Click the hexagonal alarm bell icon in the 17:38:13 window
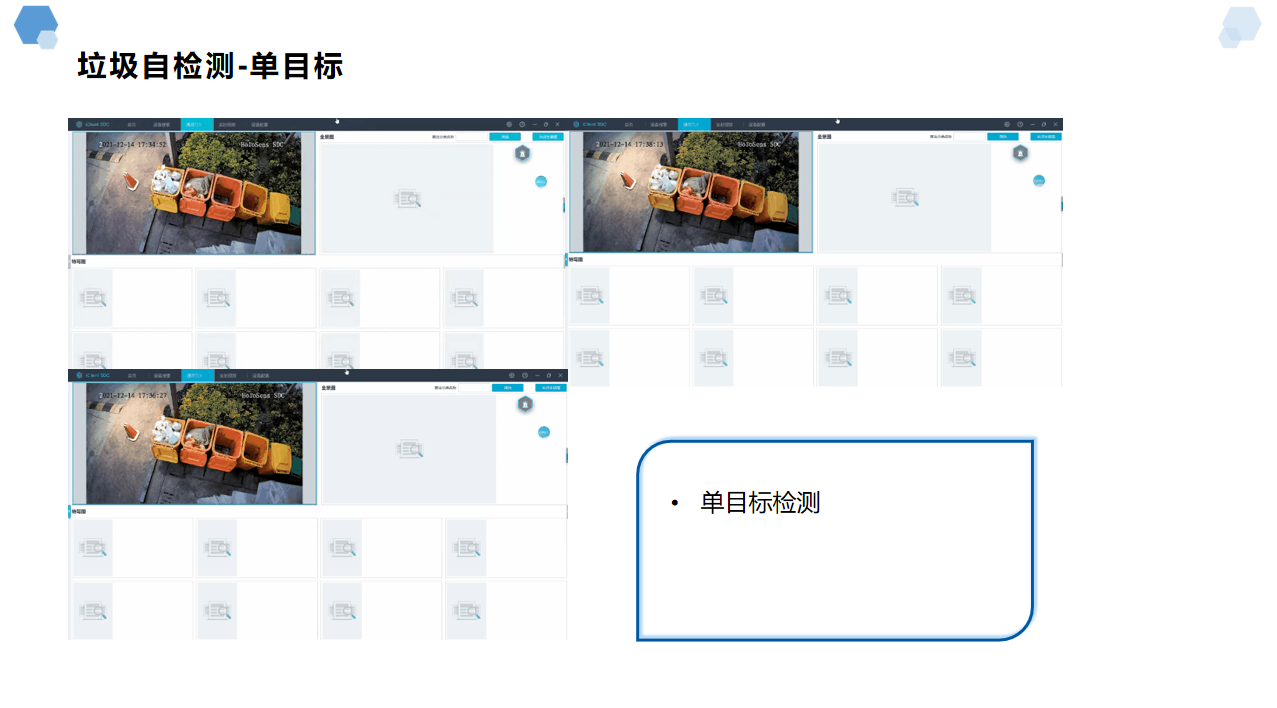This screenshot has width=1277, height=708. pyautogui.click(x=1020, y=153)
